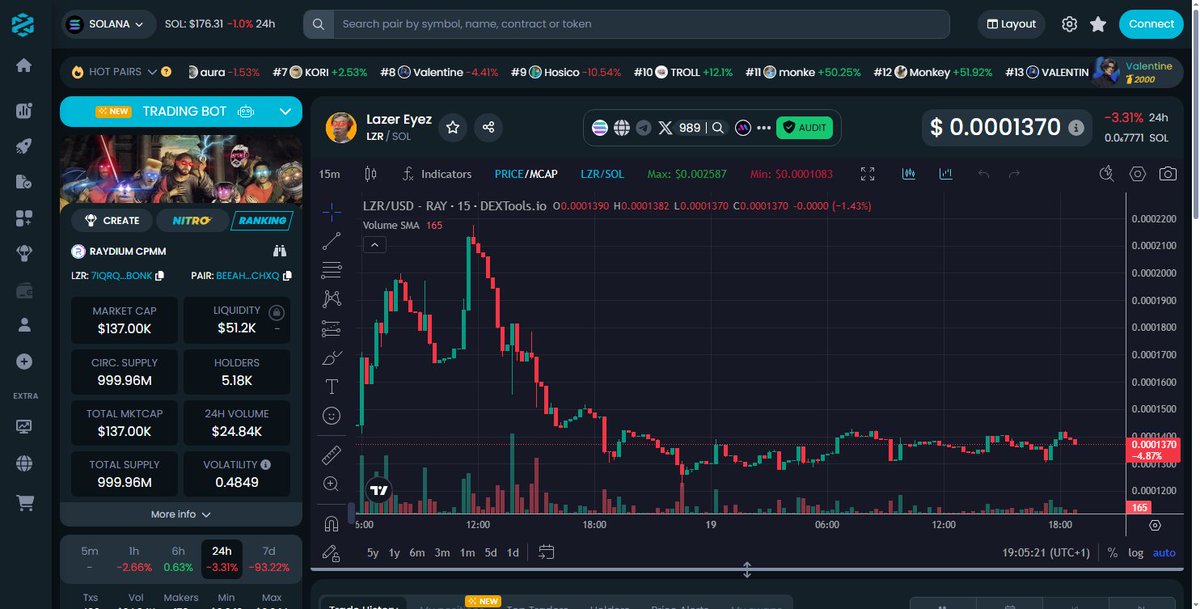
Task: Expand More info section
Action: (181, 514)
